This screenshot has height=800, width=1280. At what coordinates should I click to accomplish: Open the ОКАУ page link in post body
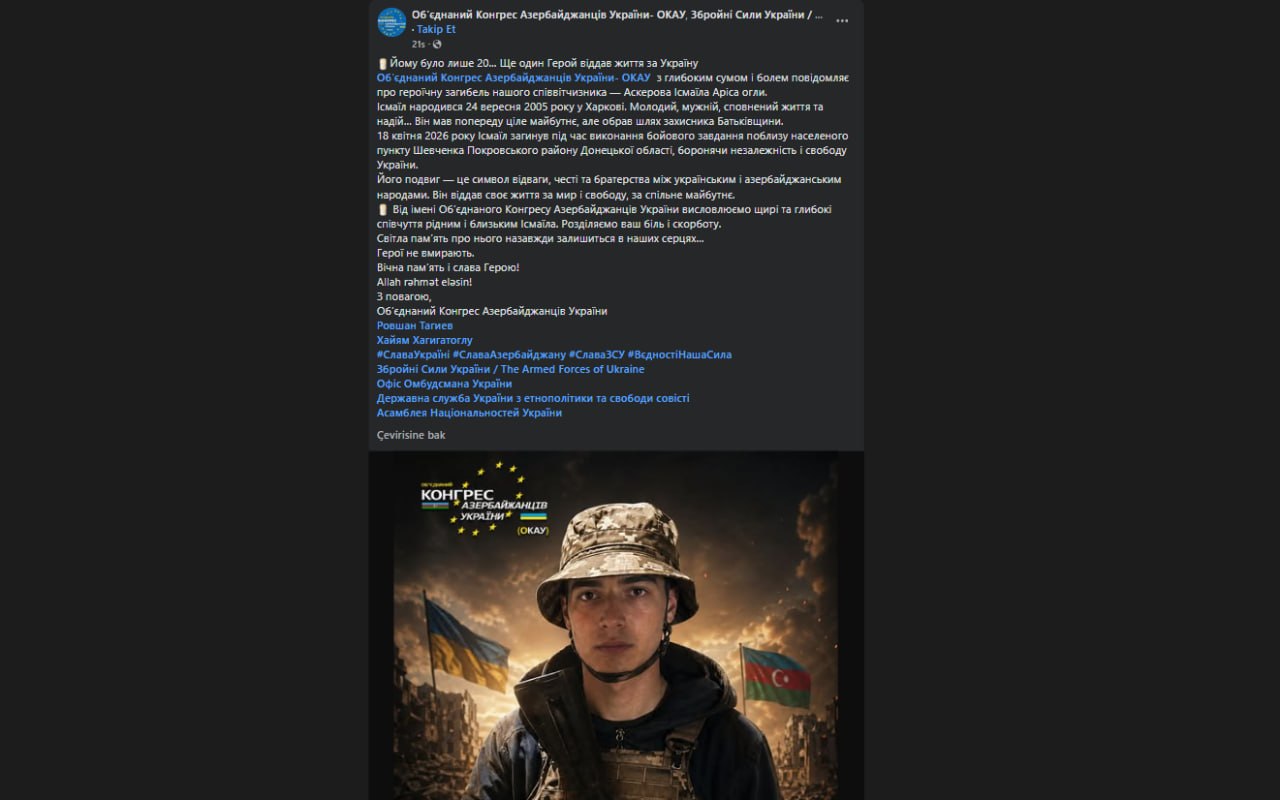click(513, 77)
